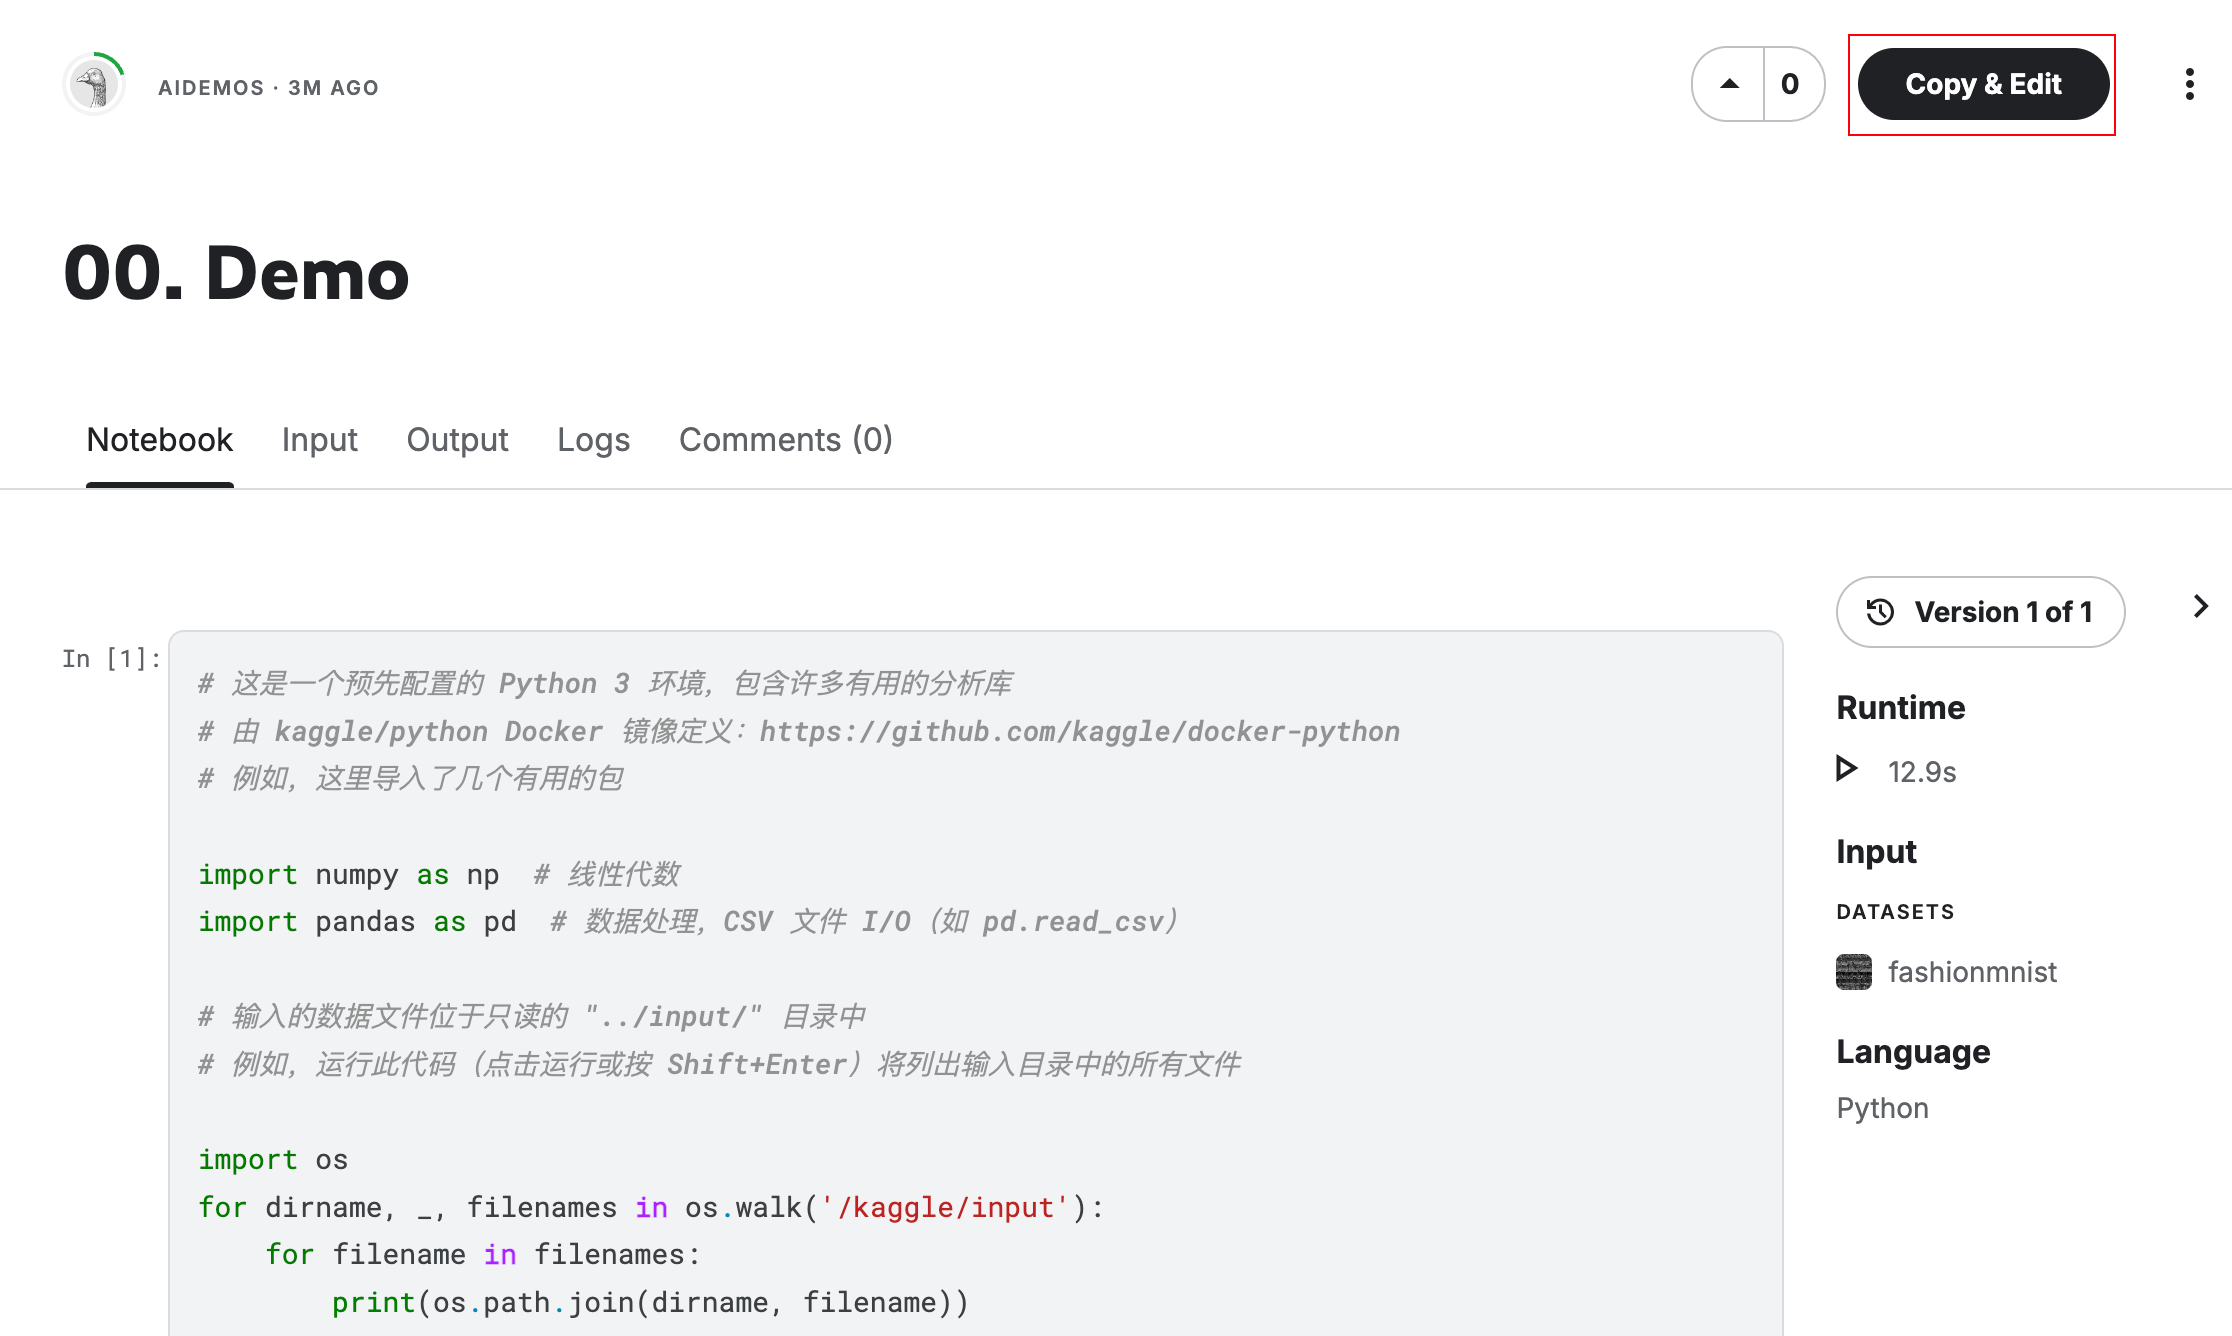The width and height of the screenshot is (2232, 1336).
Task: Open the three-dot options menu
Action: coord(2189,85)
